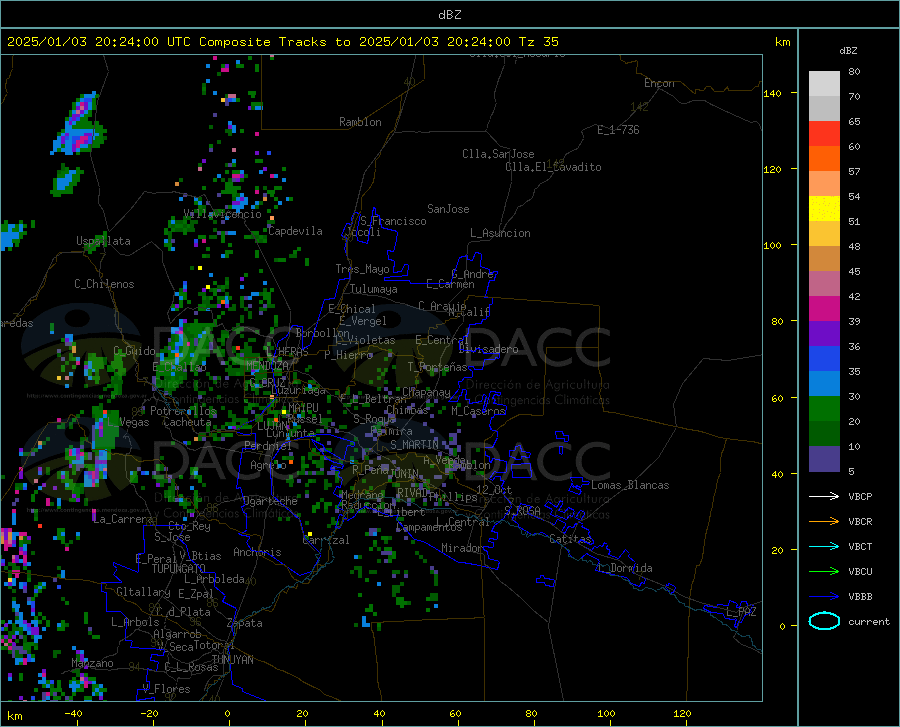This screenshot has height=727, width=900.
Task: Click the 'current' legend label text
Action: 869,621
